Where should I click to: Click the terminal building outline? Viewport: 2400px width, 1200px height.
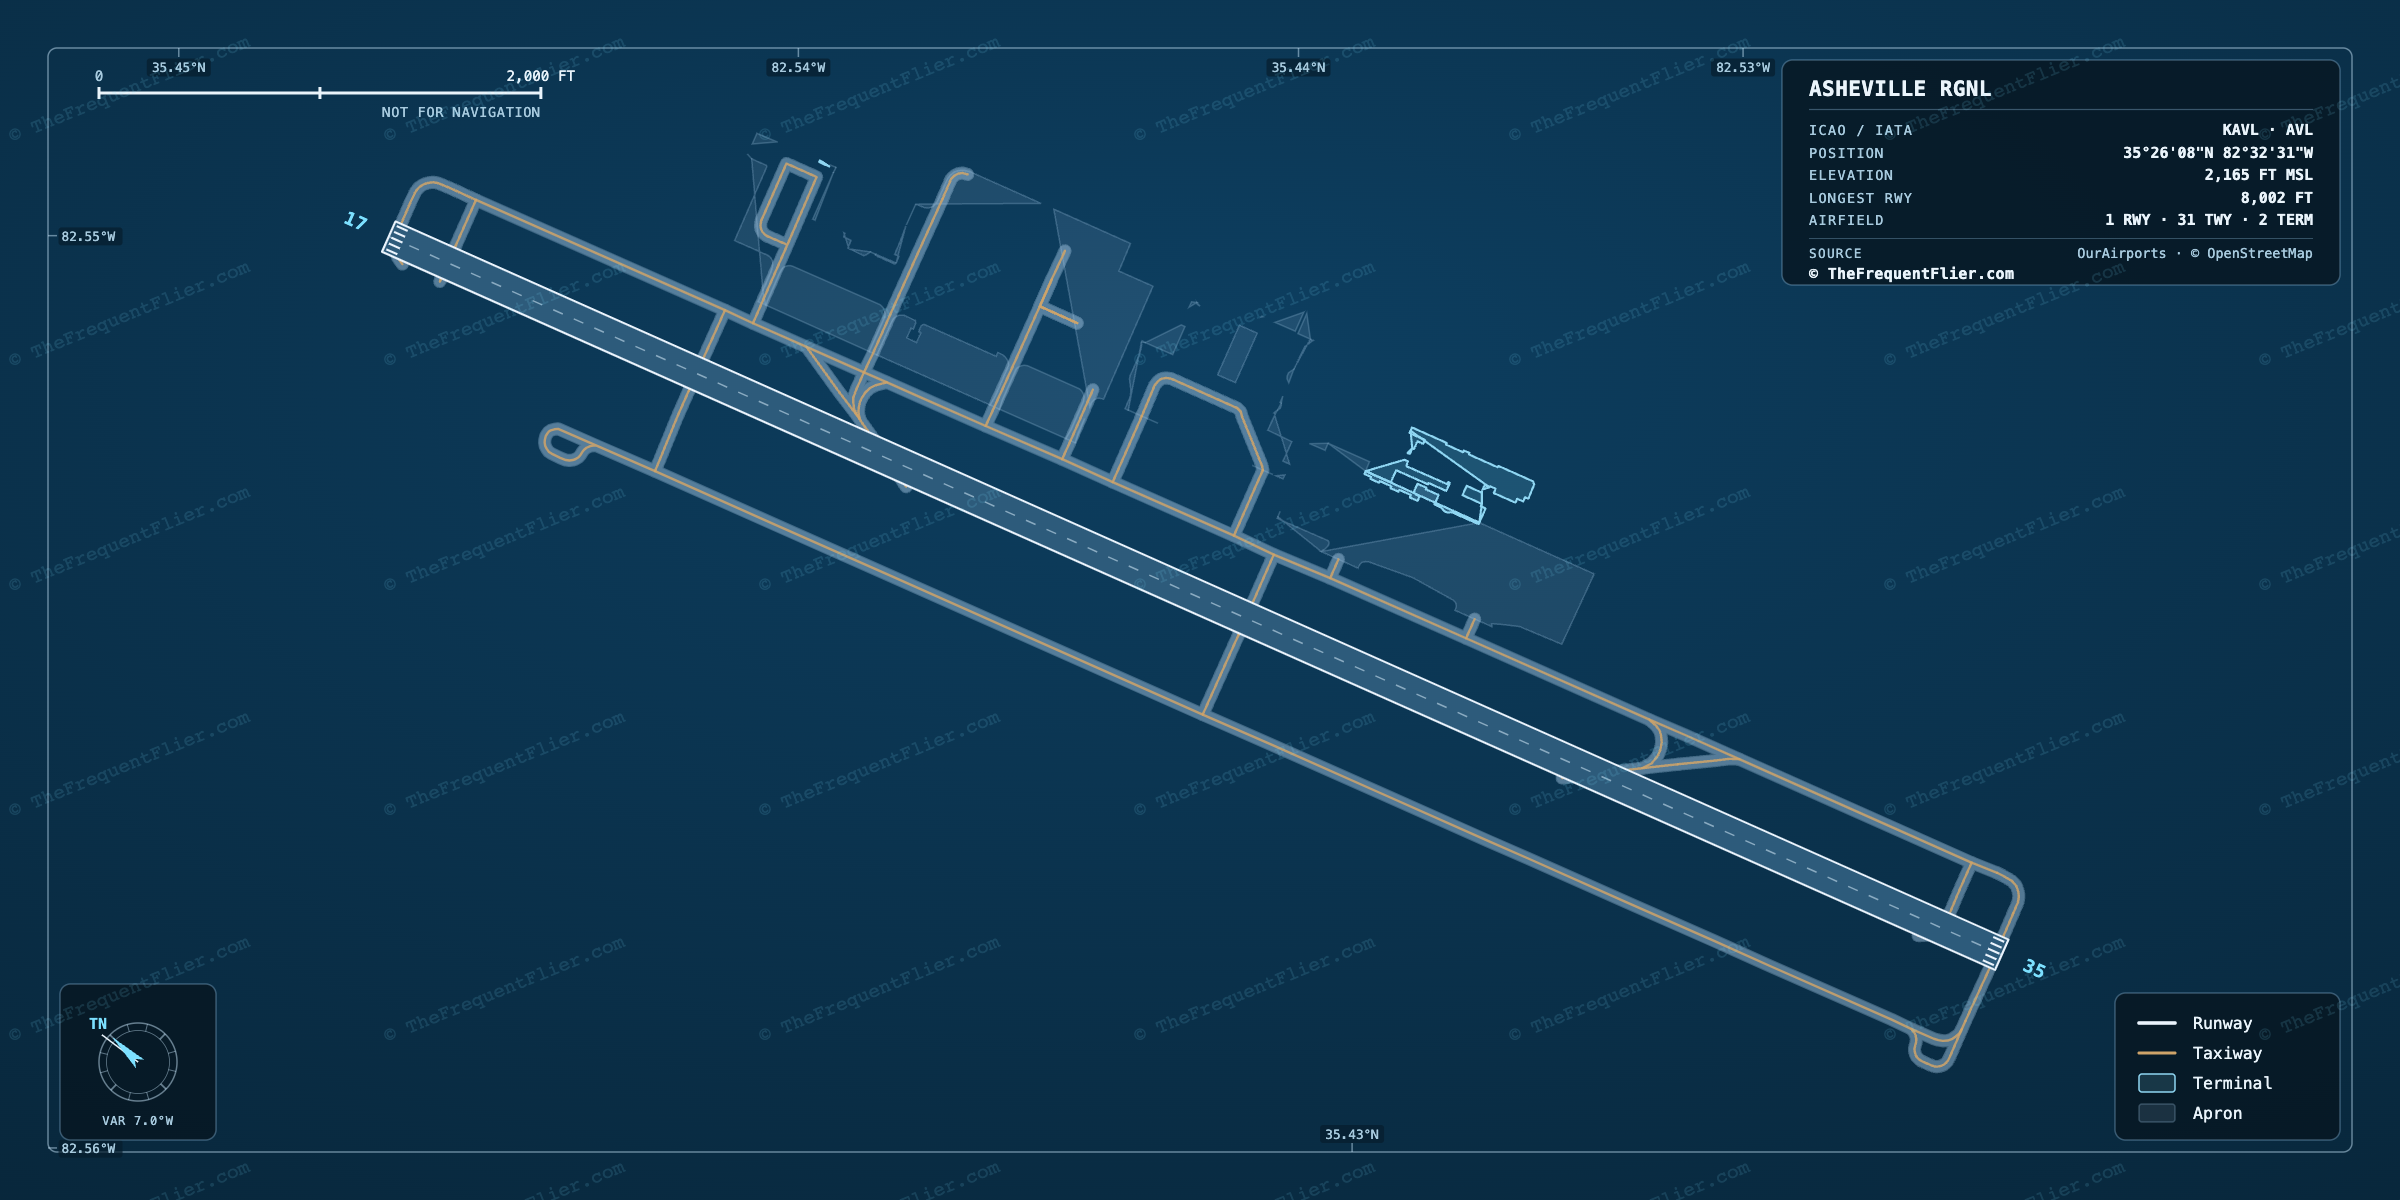pyautogui.click(x=1450, y=476)
